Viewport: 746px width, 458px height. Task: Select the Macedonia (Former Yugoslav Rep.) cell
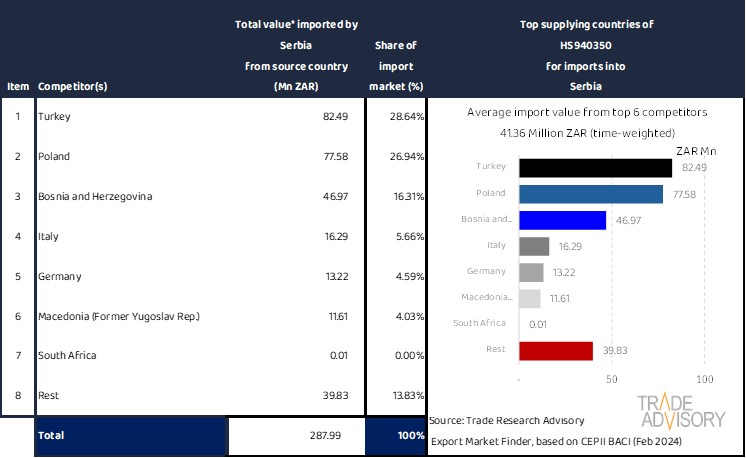click(118, 317)
